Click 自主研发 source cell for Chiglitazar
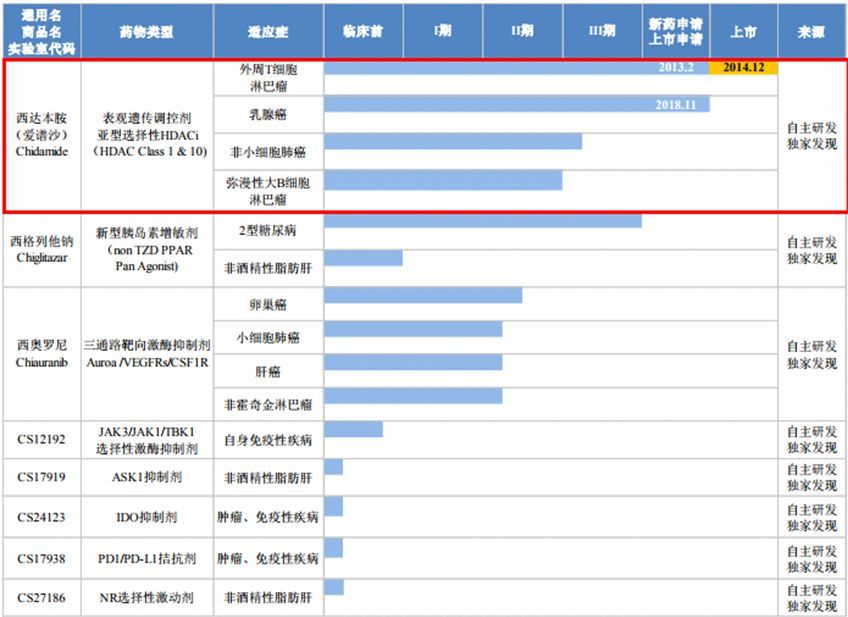 [x=812, y=250]
